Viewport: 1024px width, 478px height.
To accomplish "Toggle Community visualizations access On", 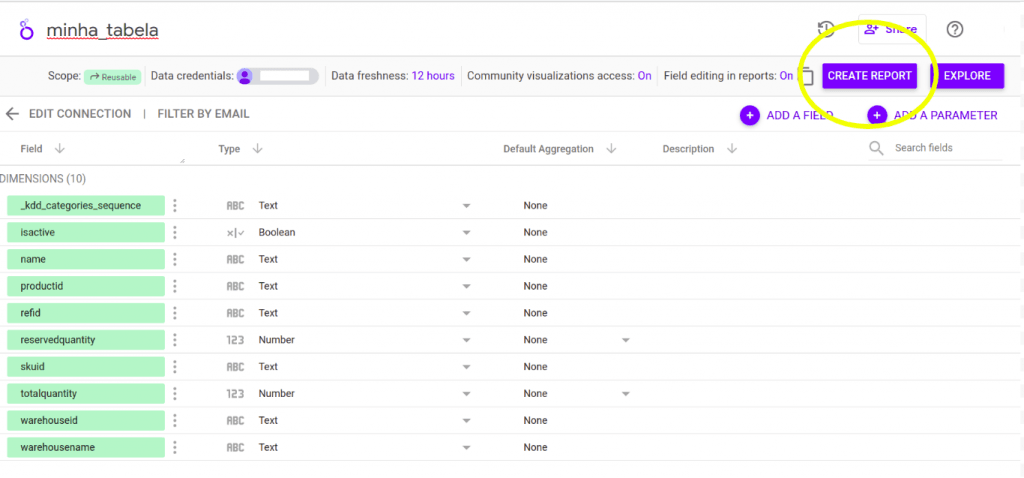I will pyautogui.click(x=645, y=76).
